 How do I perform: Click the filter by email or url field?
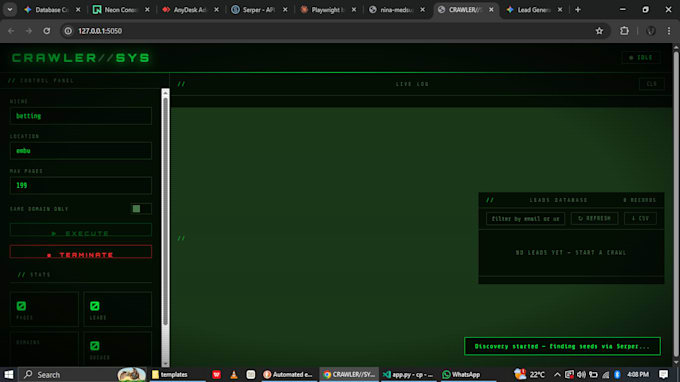tap(525, 219)
